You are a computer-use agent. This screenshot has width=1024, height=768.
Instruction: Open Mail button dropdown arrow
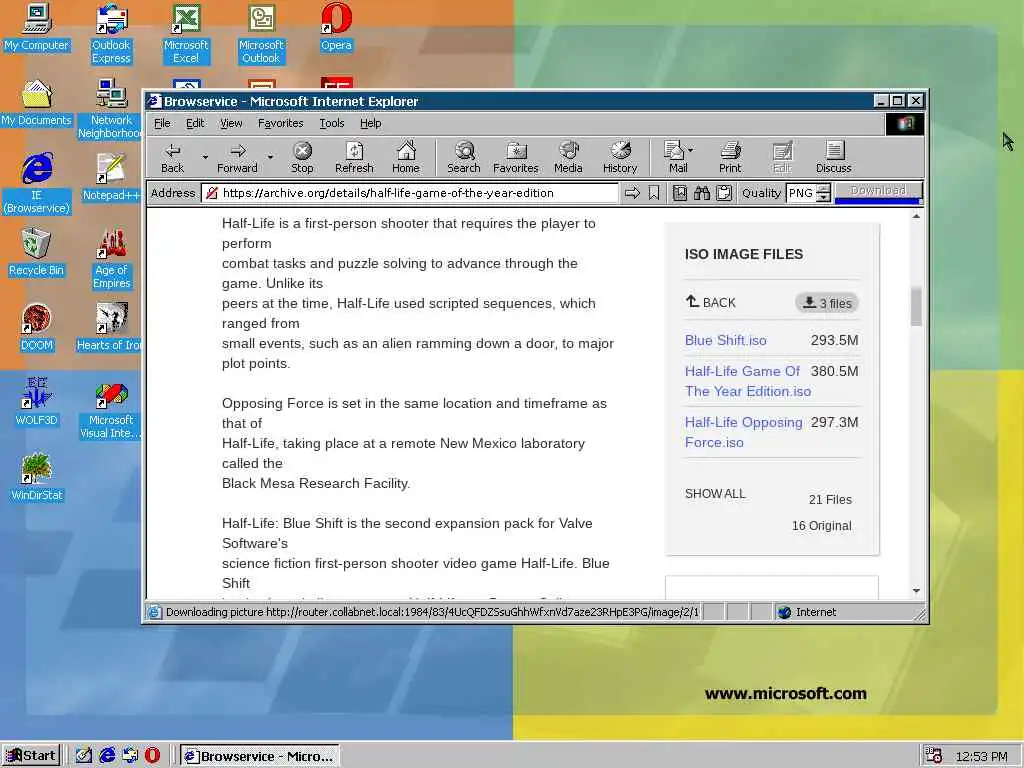point(691,150)
